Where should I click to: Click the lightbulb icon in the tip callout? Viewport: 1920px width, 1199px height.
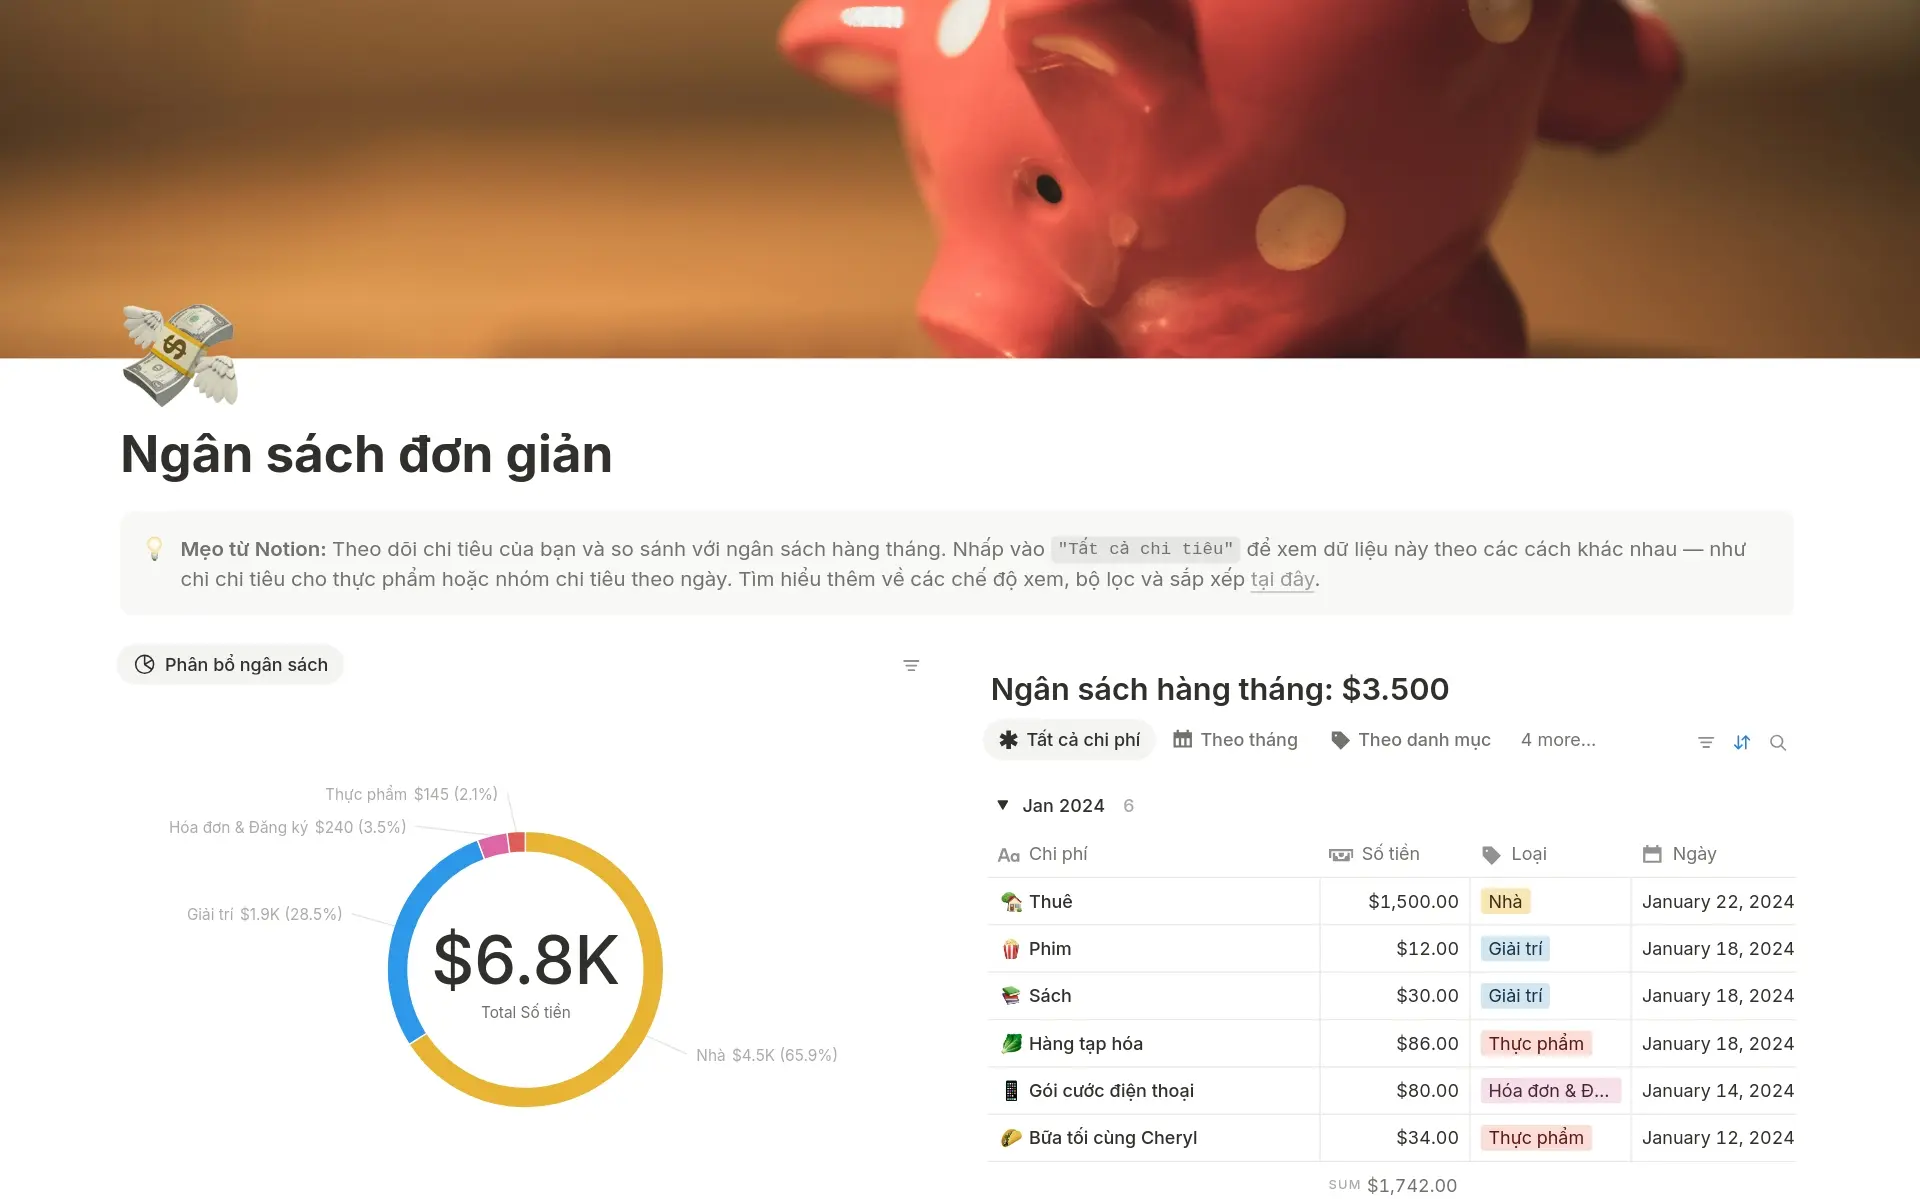(x=155, y=548)
